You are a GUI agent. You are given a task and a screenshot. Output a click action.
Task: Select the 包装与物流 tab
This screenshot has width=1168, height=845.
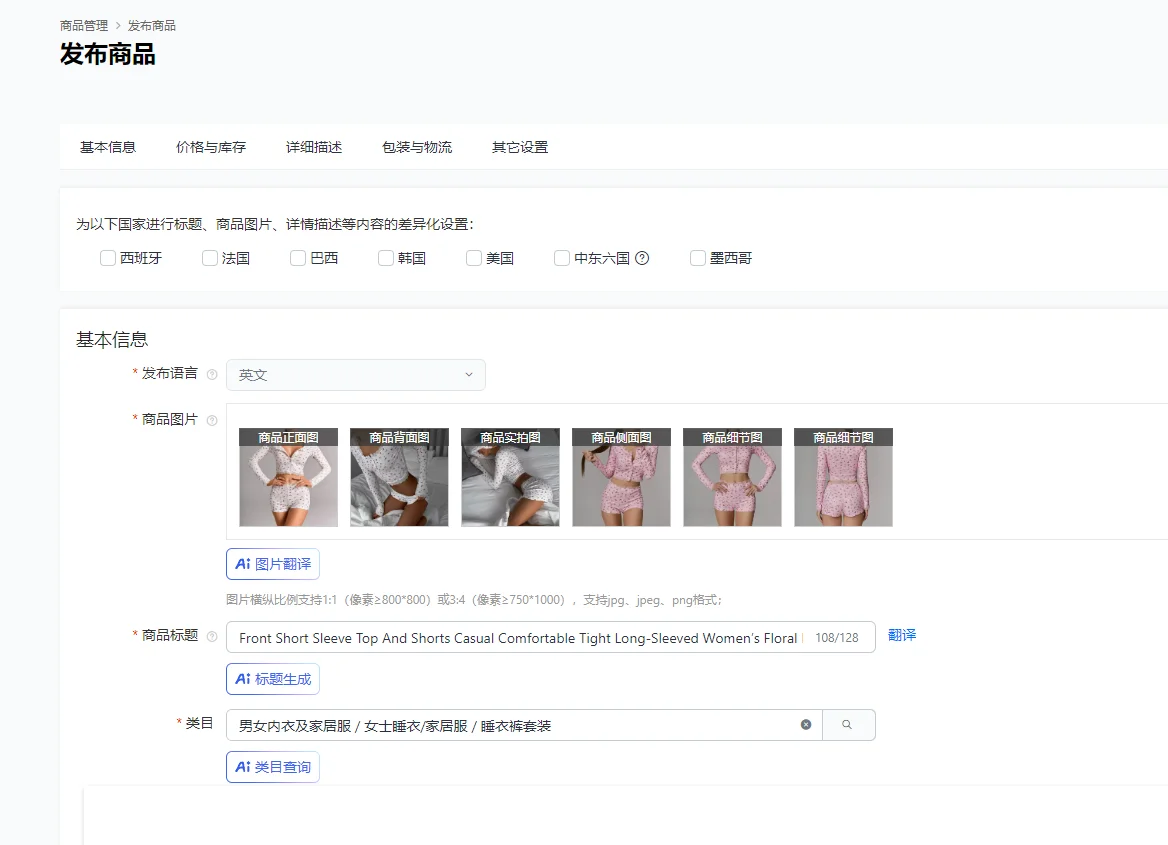pos(417,148)
